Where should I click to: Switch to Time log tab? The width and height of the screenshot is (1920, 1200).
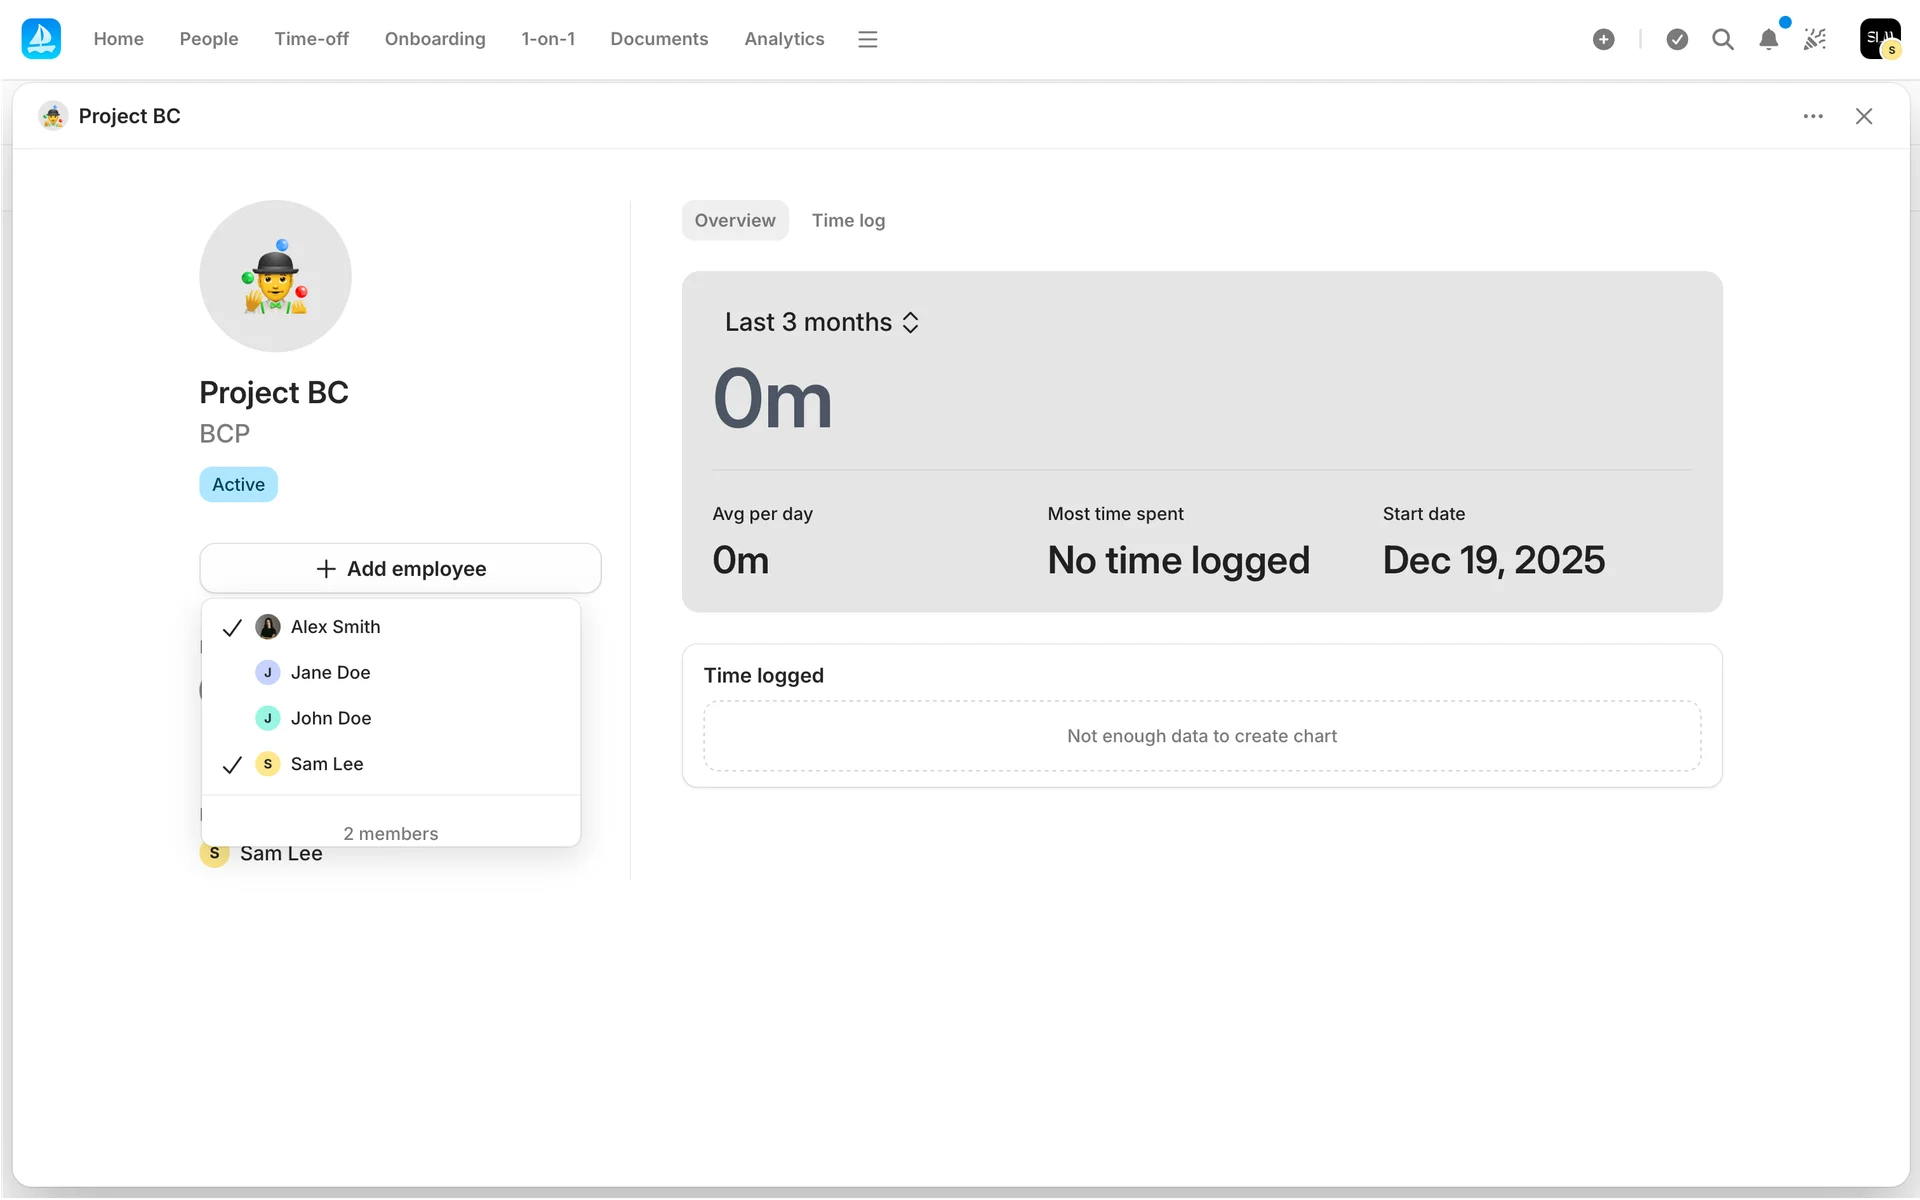848,220
